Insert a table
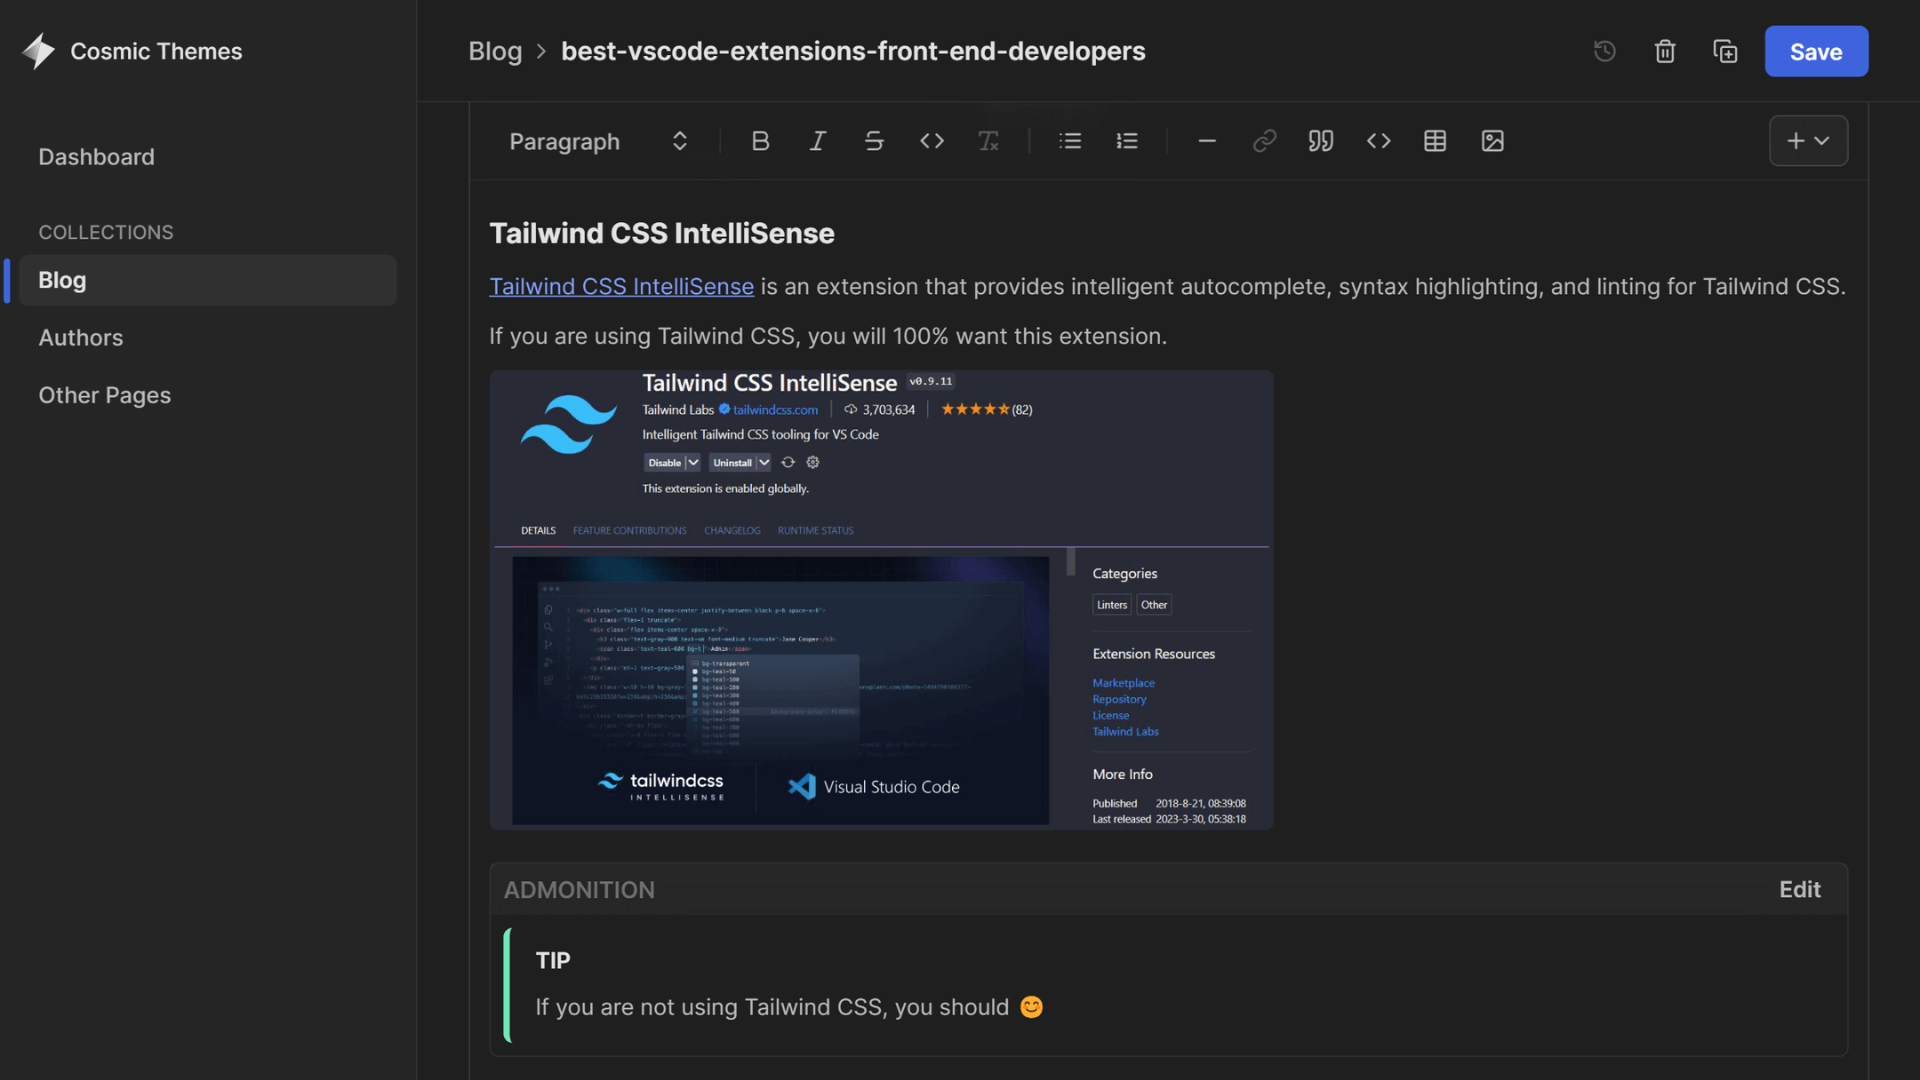The image size is (1920, 1080). pos(1435,141)
